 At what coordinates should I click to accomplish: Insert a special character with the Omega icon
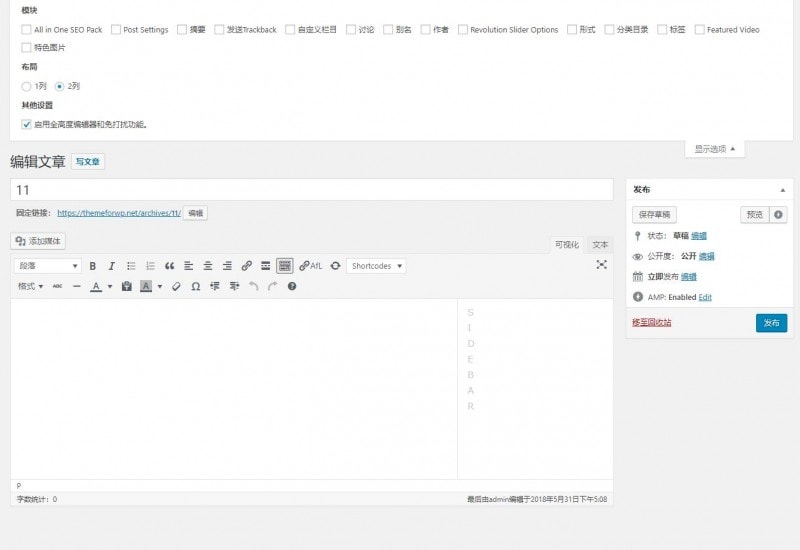coord(195,286)
